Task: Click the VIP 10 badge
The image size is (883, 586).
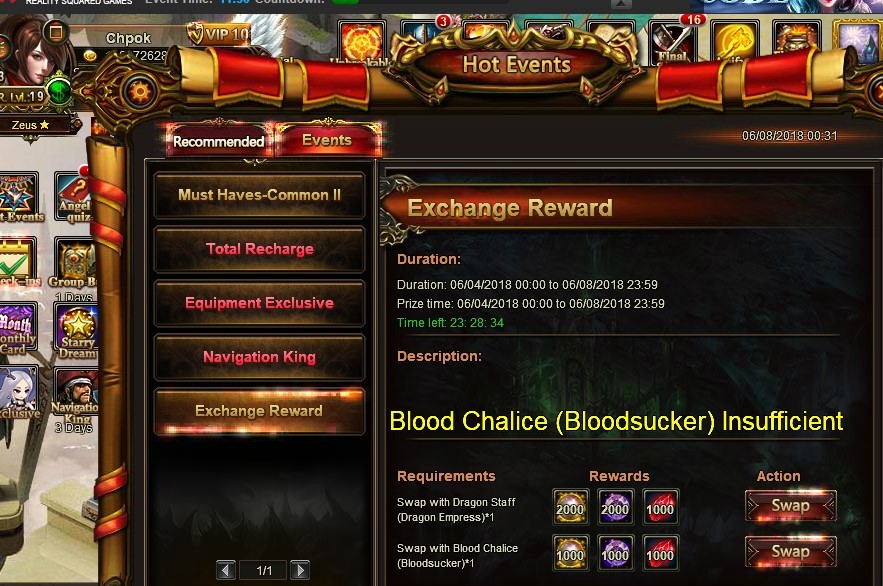Action: click(x=220, y=35)
